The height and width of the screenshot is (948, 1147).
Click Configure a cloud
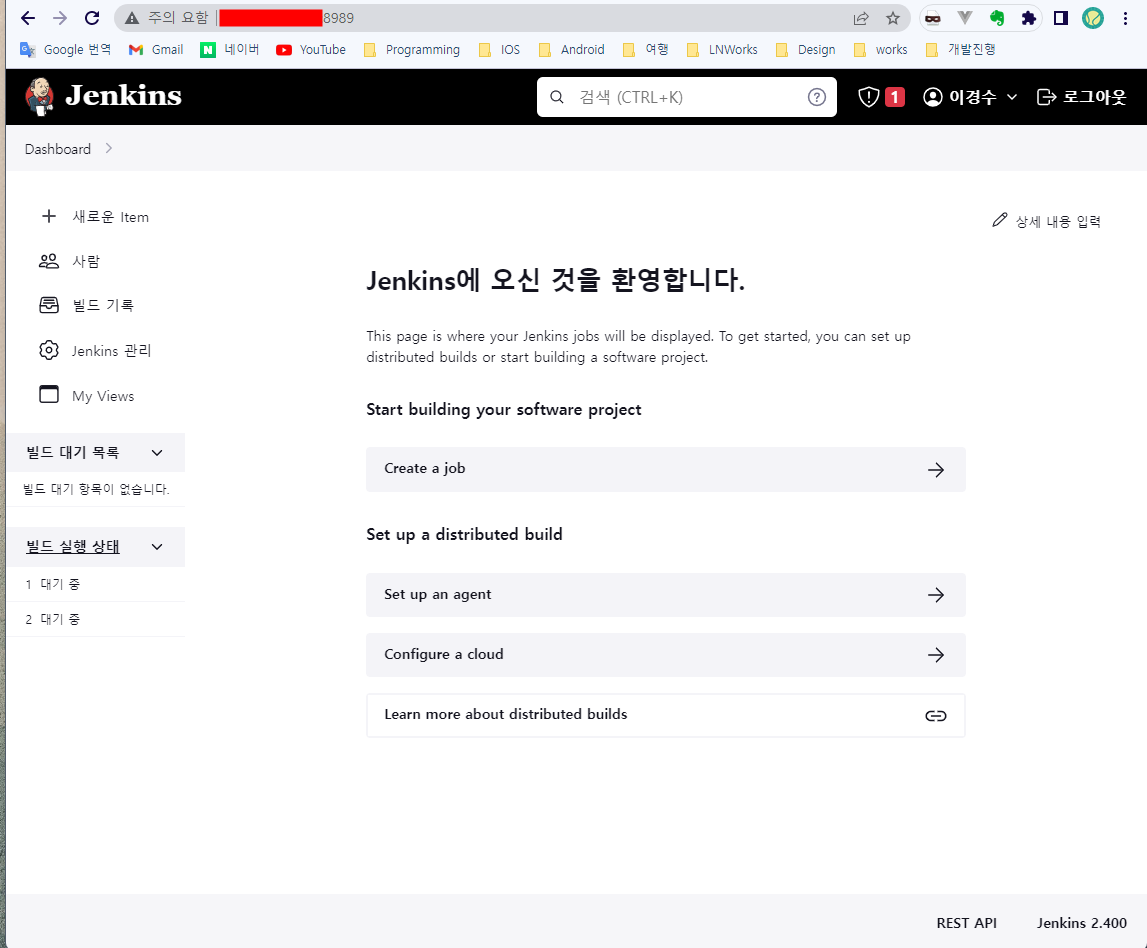[x=666, y=655]
